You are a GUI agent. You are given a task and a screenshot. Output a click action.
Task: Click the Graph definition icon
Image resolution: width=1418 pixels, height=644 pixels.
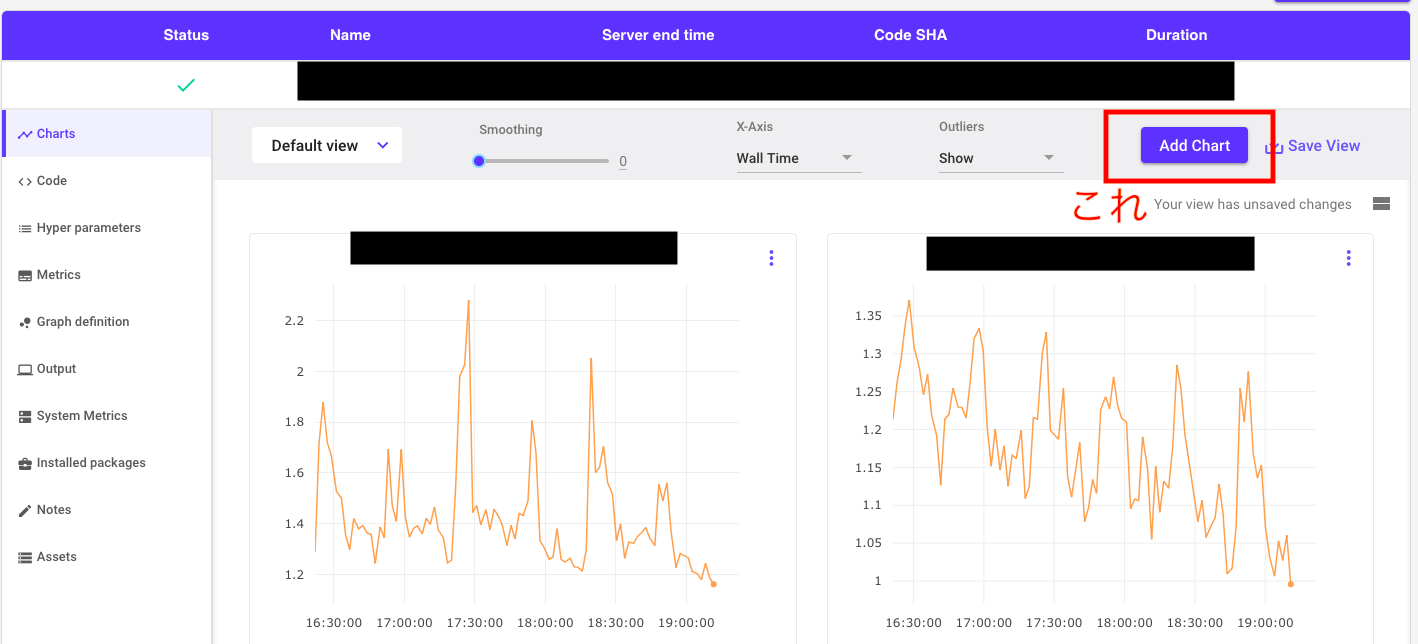[x=25, y=322]
